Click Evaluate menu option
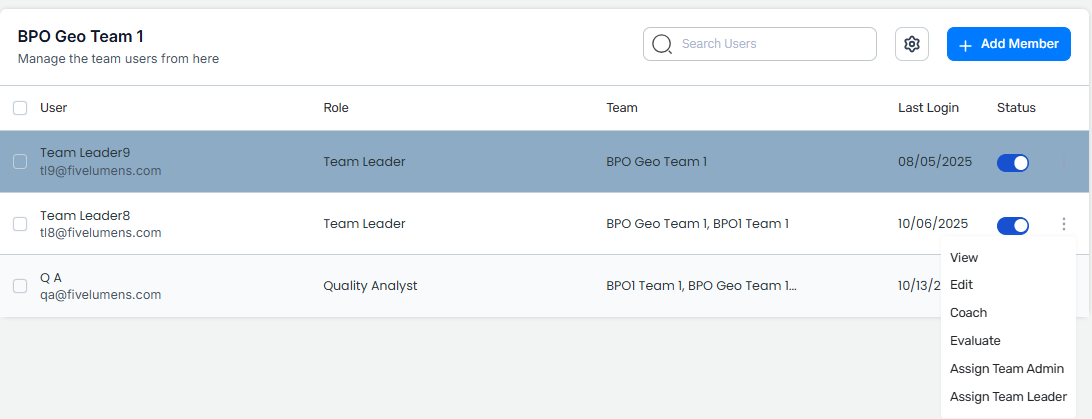Viewport: 1092px width, 419px height. point(975,341)
